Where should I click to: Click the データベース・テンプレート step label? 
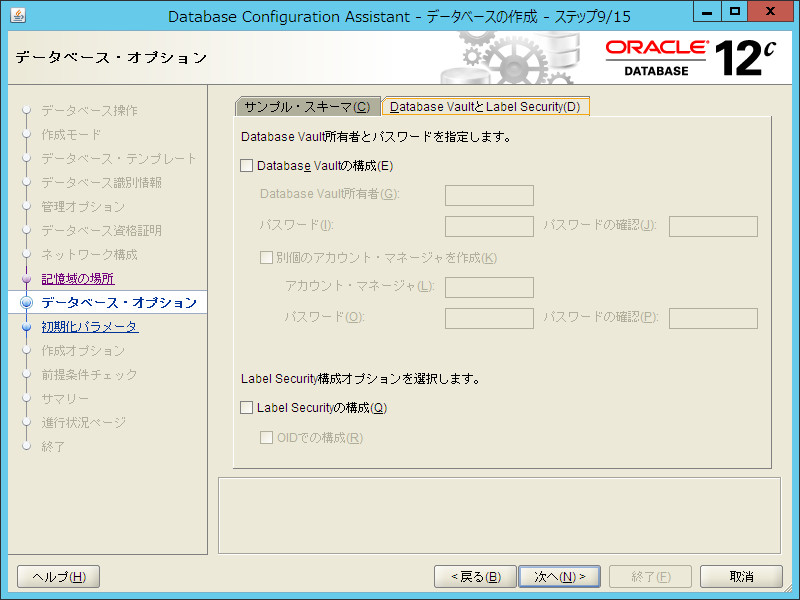(x=119, y=159)
